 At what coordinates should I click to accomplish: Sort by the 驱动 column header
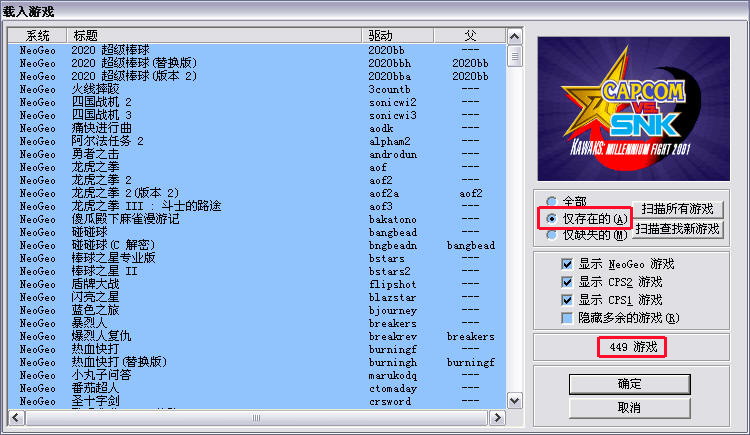click(x=397, y=36)
